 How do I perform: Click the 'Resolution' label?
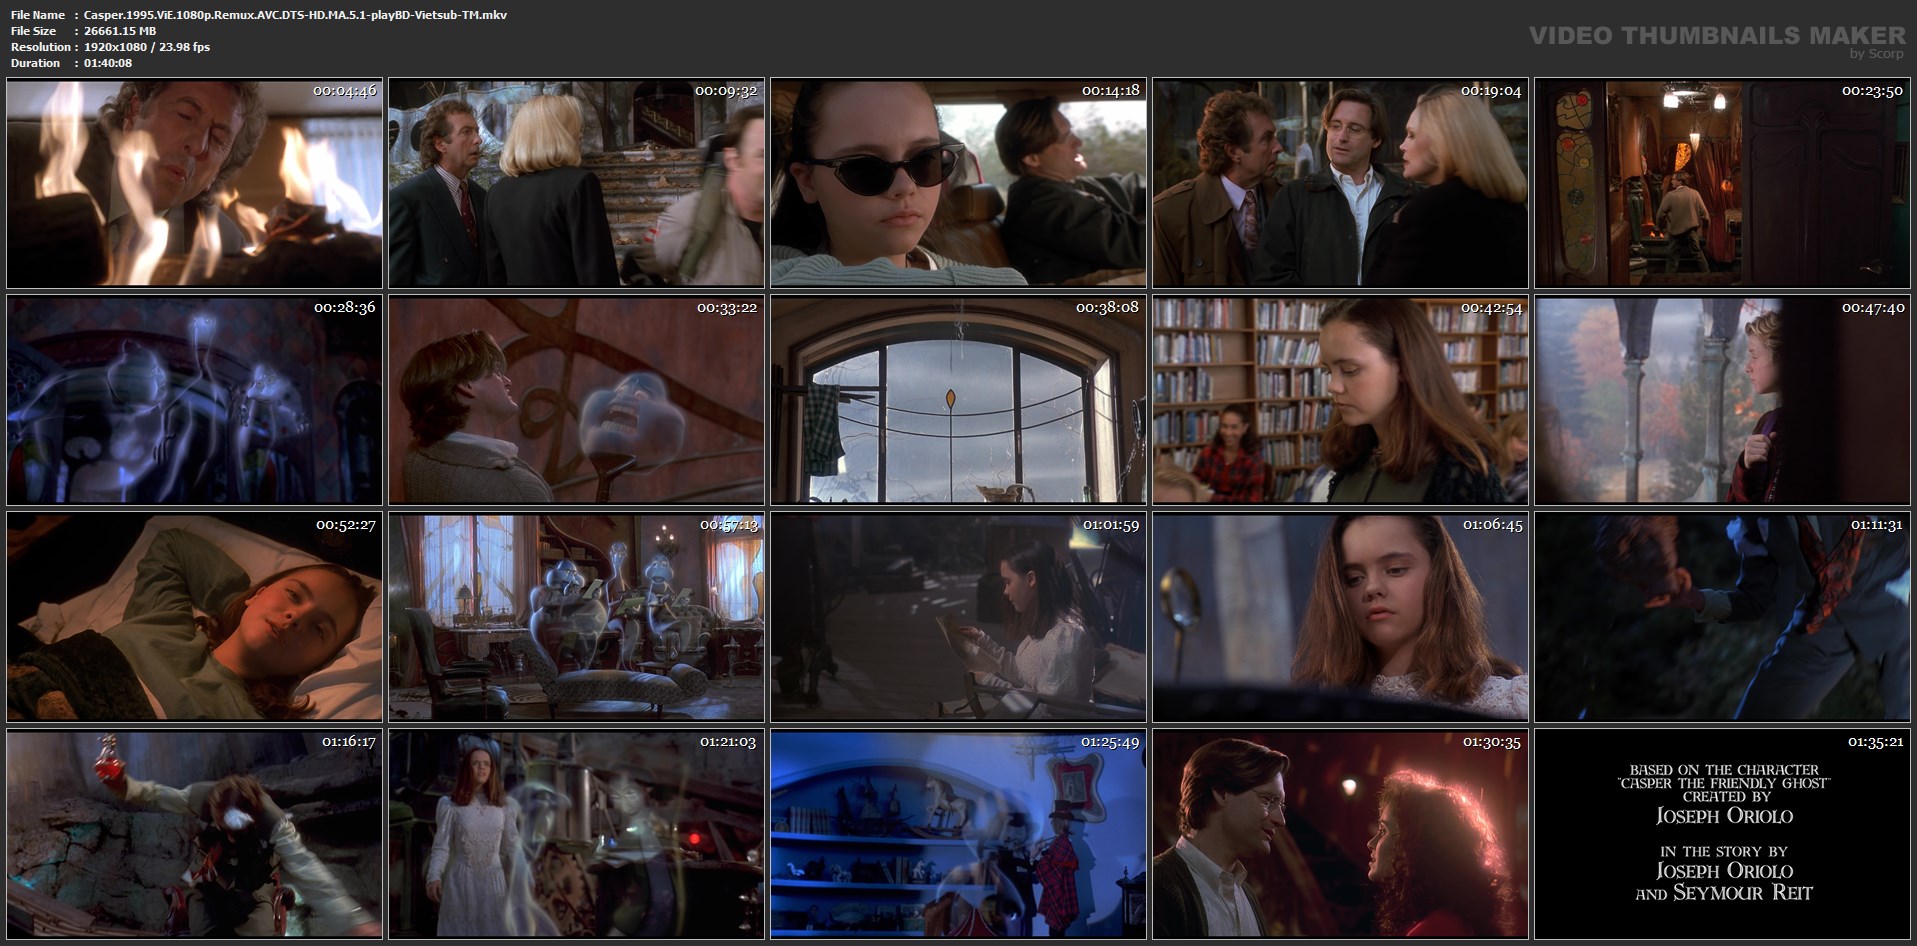[40, 47]
